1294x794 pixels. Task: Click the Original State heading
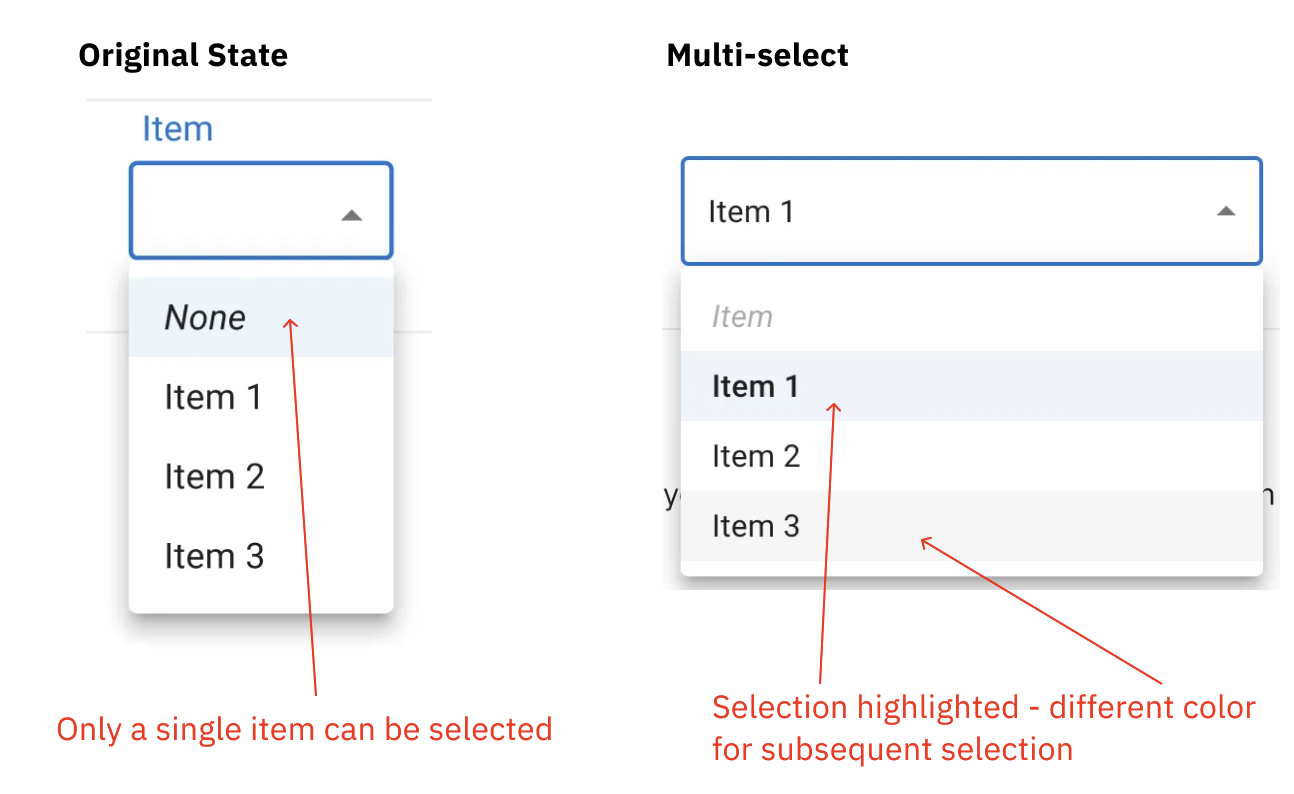(183, 55)
